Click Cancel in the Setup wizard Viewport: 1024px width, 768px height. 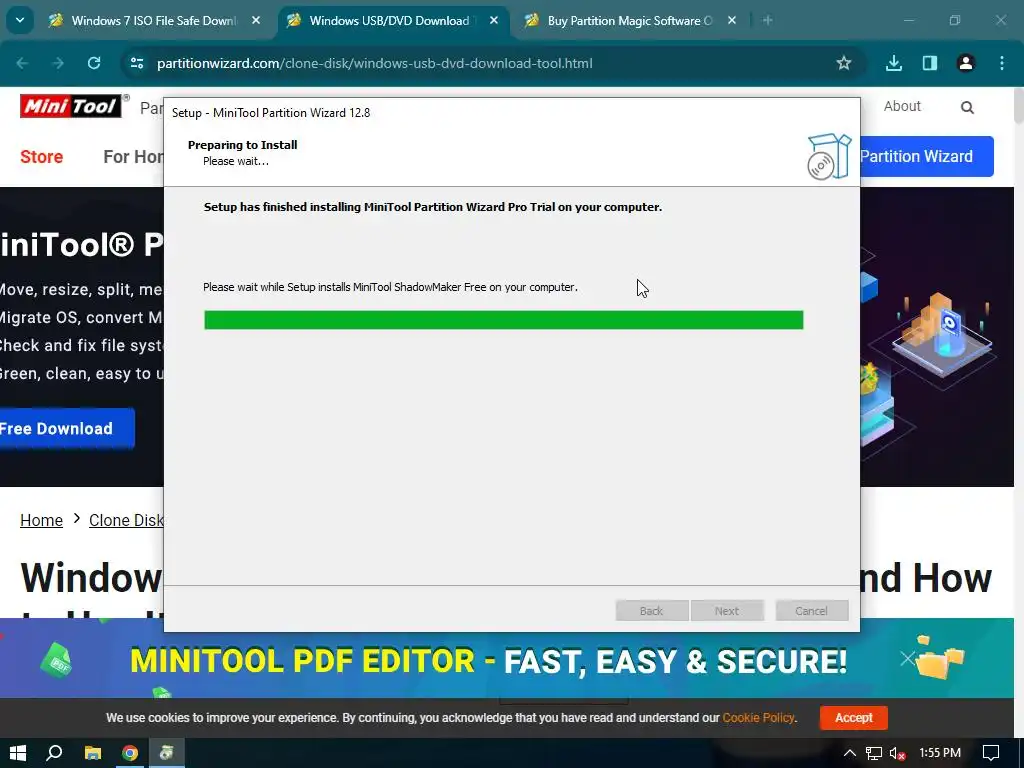[812, 611]
